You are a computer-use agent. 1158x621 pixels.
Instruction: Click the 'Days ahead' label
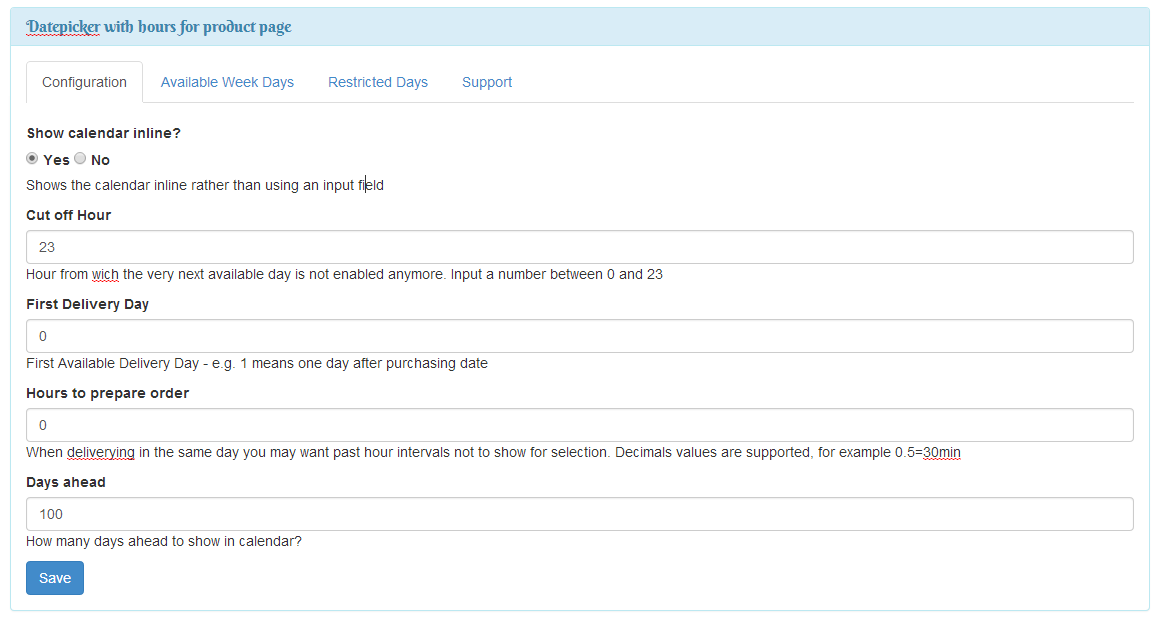(x=66, y=482)
